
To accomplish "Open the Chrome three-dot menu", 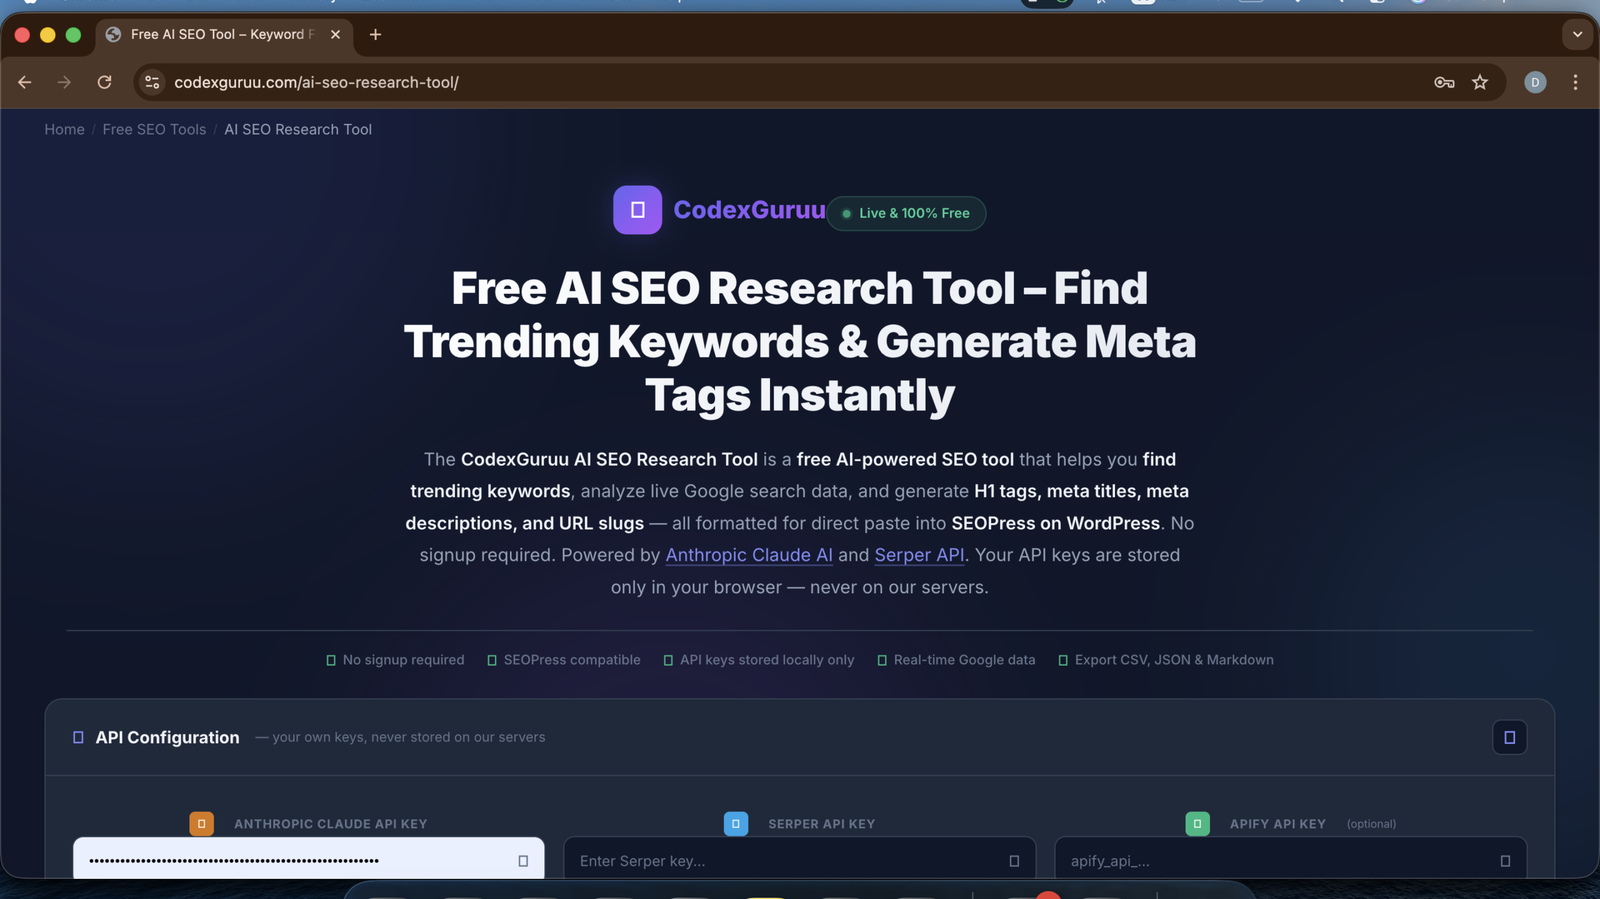I will click(x=1575, y=82).
